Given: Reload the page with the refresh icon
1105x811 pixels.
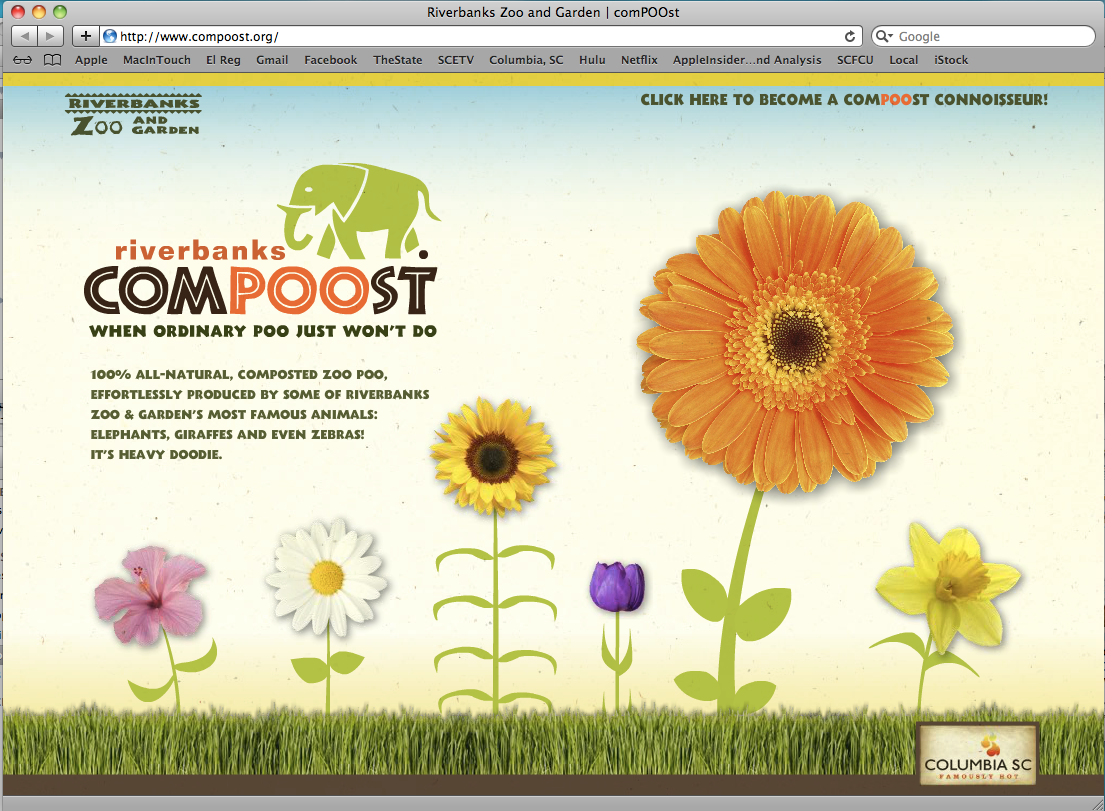Looking at the screenshot, I should [850, 36].
